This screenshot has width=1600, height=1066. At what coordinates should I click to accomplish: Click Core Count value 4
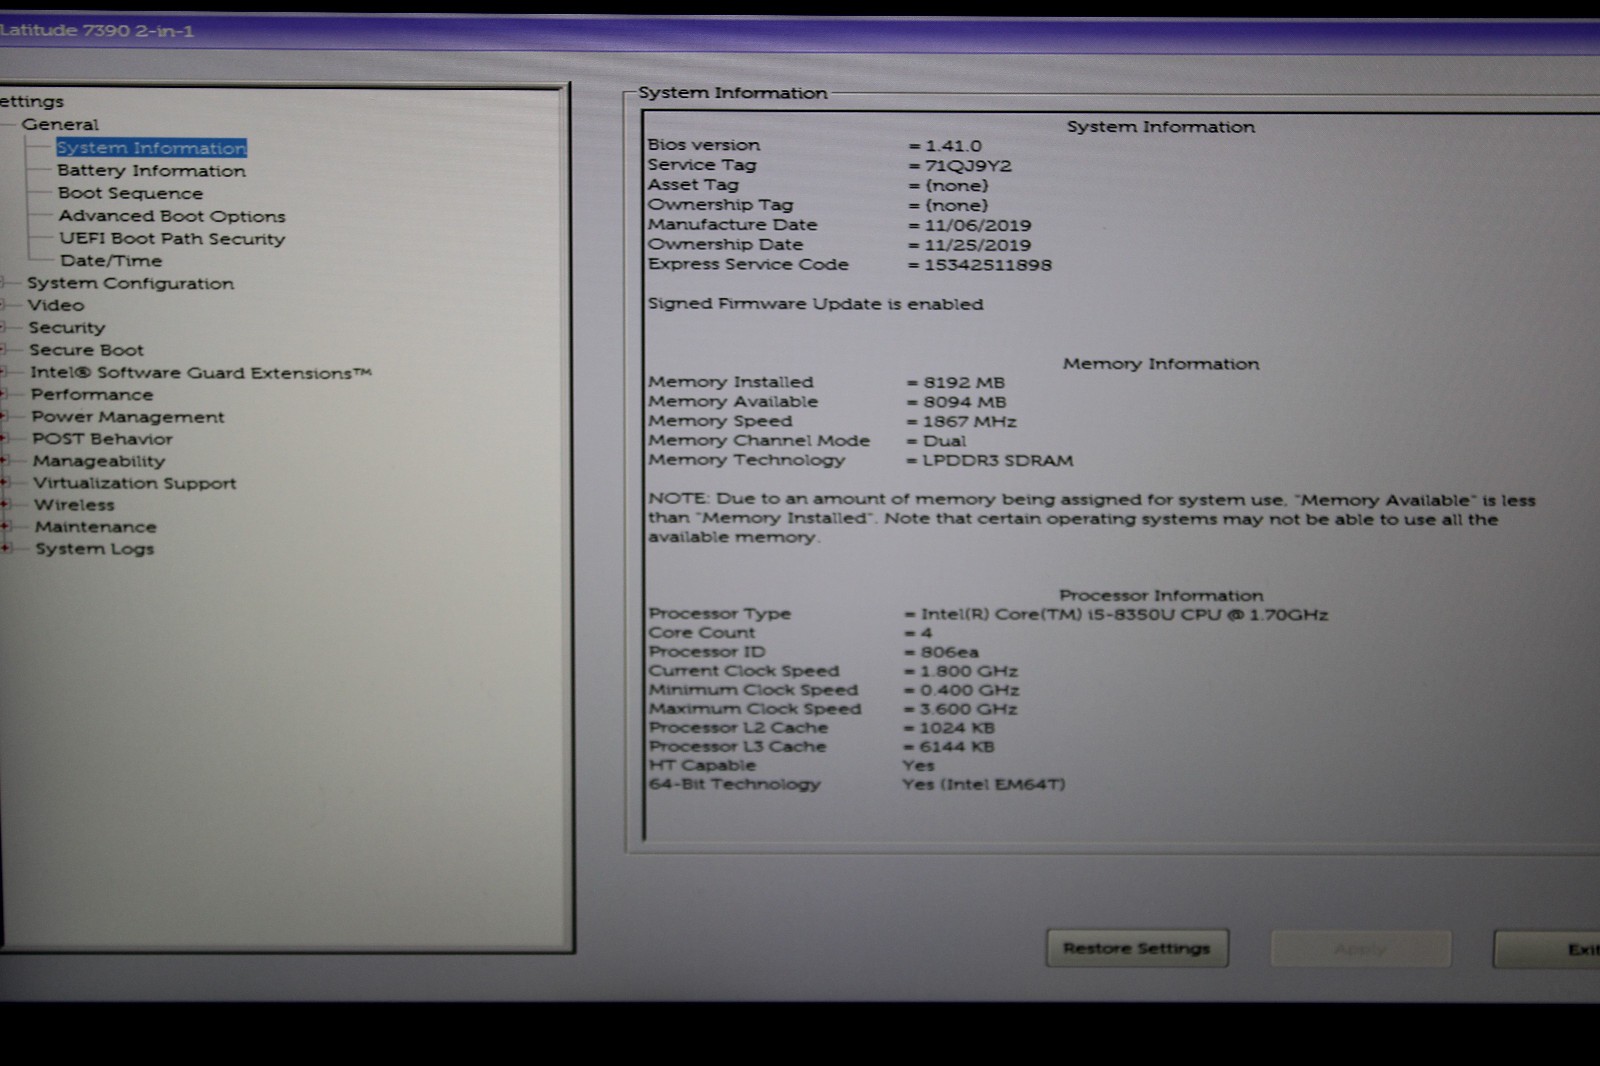pyautogui.click(x=926, y=633)
